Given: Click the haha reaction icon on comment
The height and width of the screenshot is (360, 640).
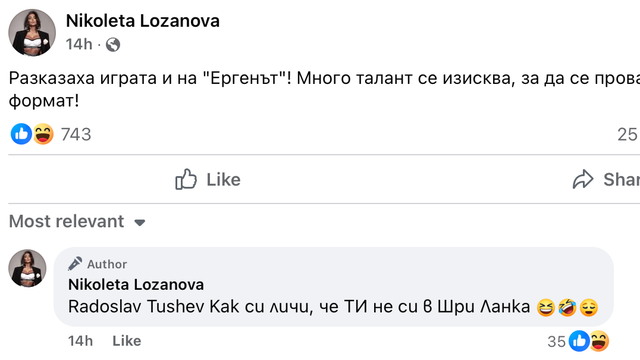Looking at the screenshot, I should coord(599,341).
